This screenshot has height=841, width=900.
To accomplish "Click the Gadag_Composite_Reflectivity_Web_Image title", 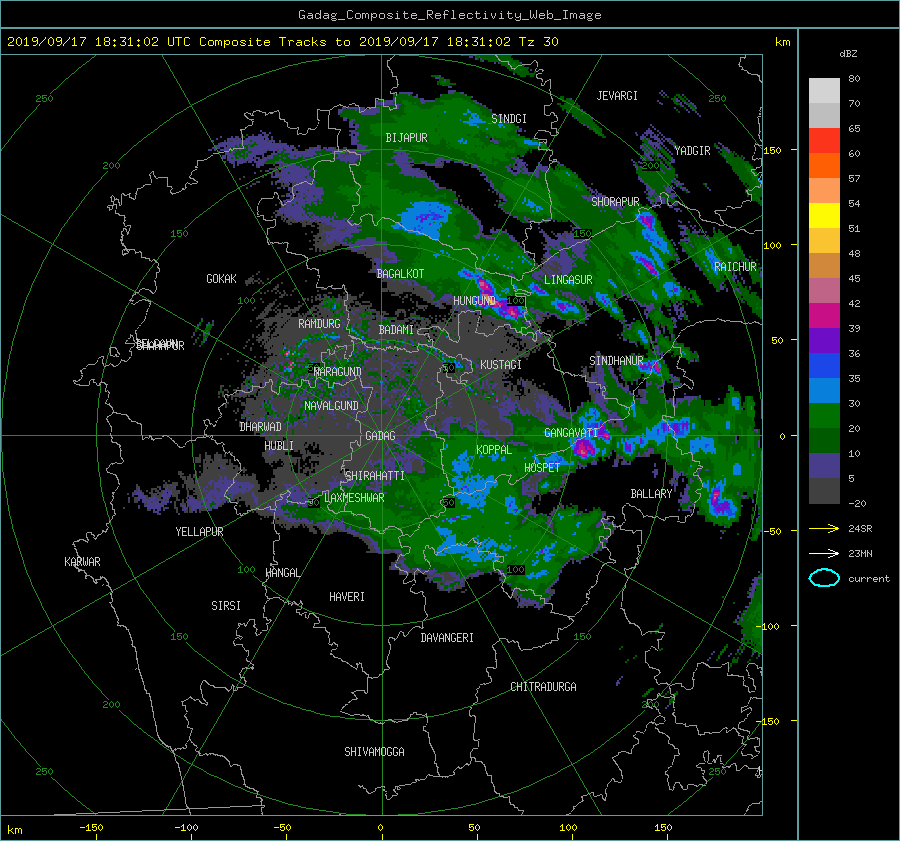I will click(449, 15).
